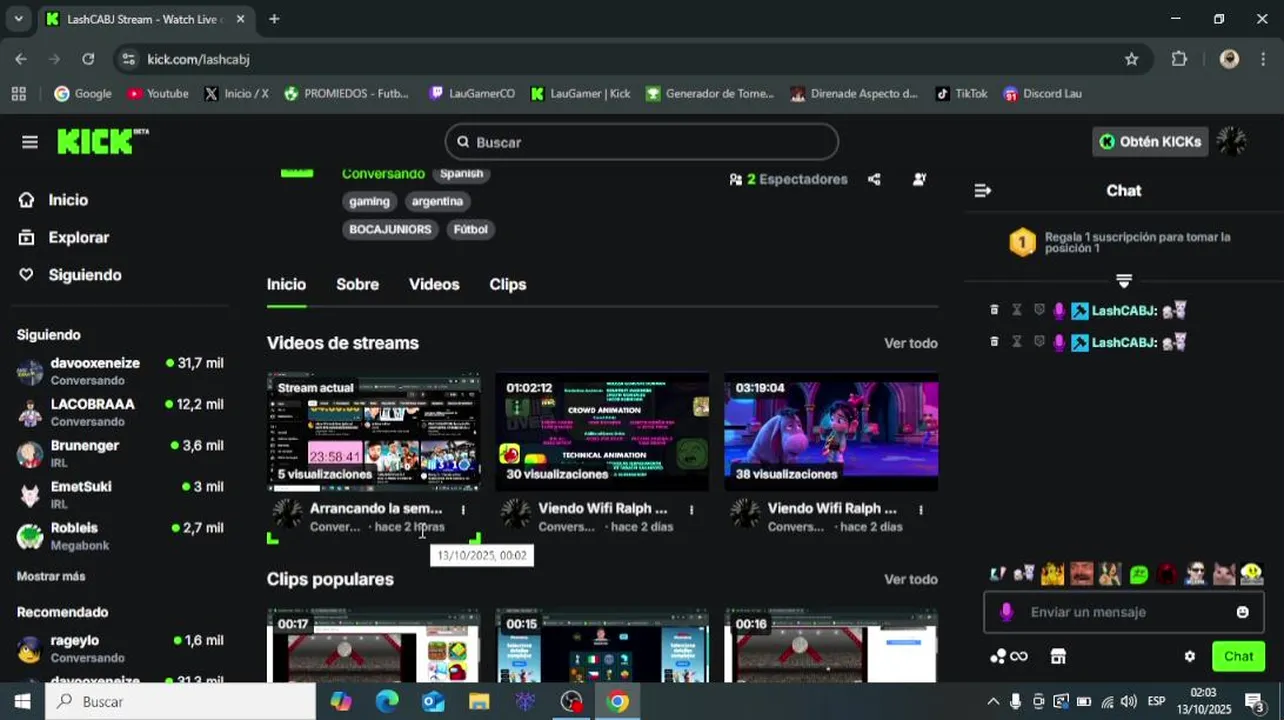Click the Conversando category link
The width and height of the screenshot is (1284, 720).
383,174
